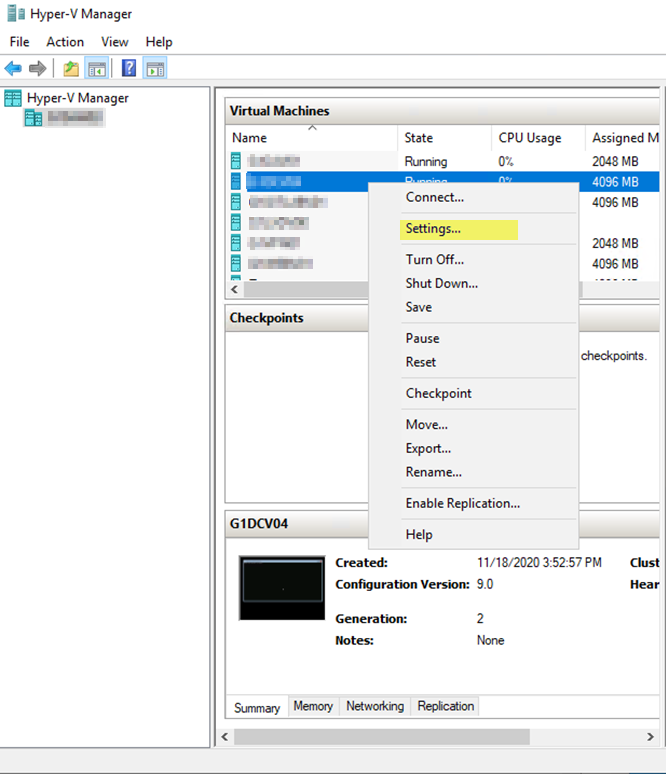Viewport: 666px width, 774px height.
Task: Switch to the Memory tab
Action: (313, 706)
